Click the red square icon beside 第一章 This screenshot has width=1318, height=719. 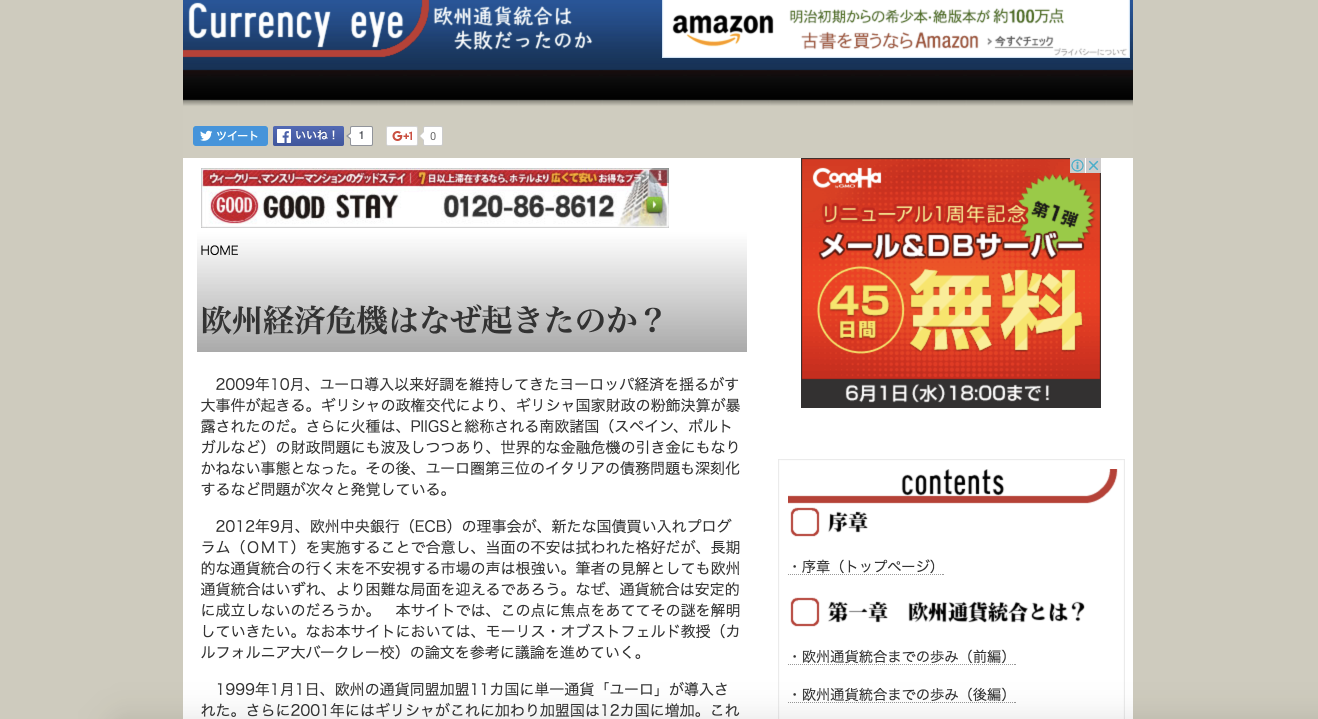pos(804,612)
